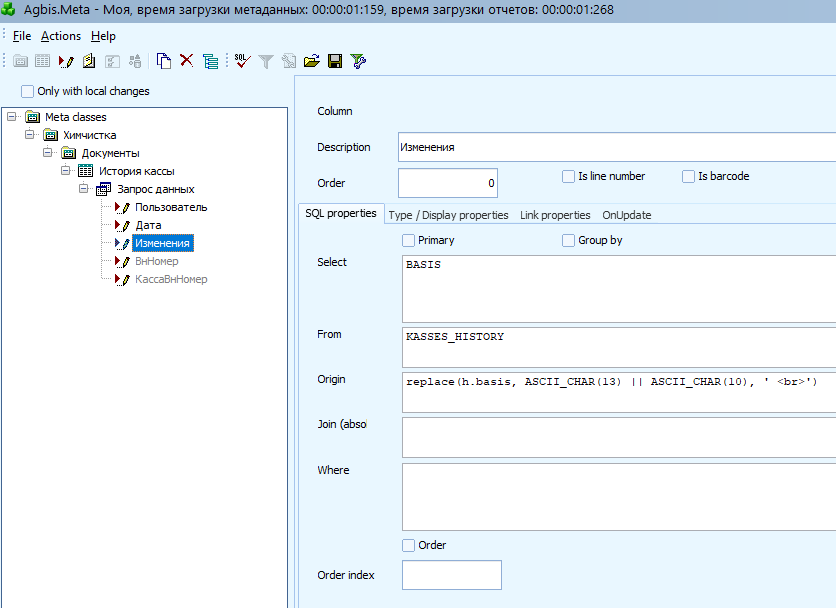The image size is (836, 608).
Task: Click the Origin field with replace expression
Action: (619, 393)
